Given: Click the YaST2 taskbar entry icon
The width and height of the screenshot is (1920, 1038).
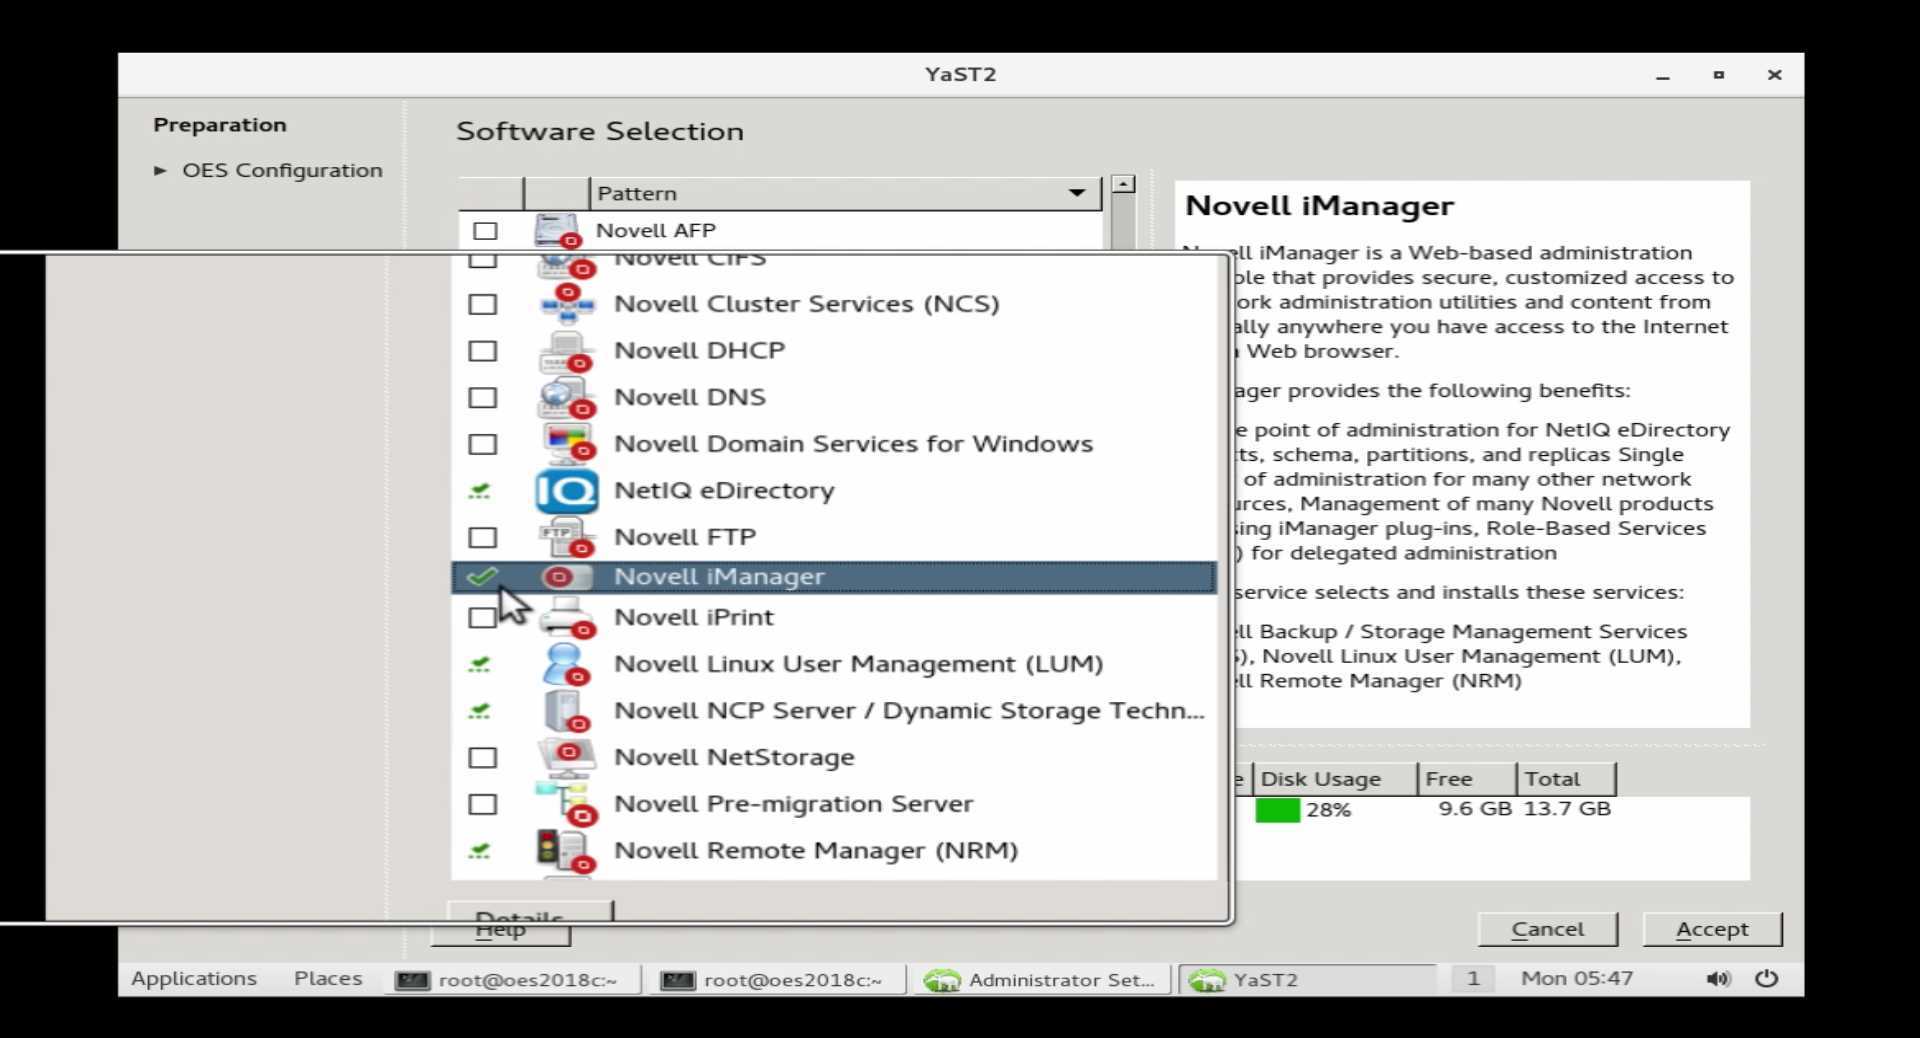Looking at the screenshot, I should [1207, 980].
